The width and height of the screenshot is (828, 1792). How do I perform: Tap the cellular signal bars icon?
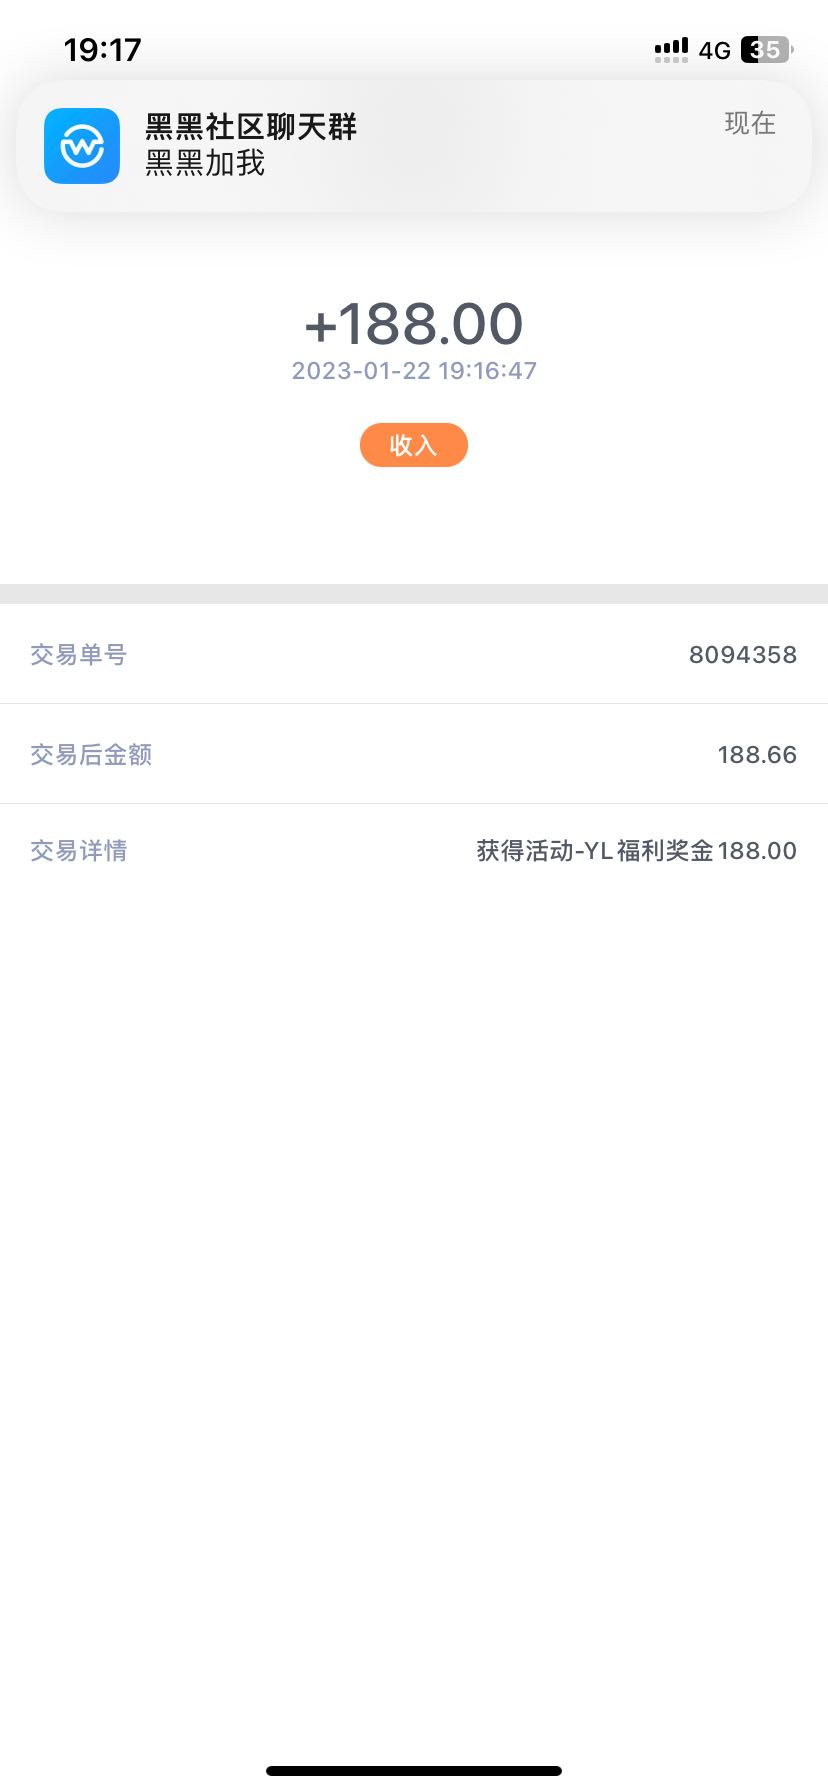[x=671, y=49]
